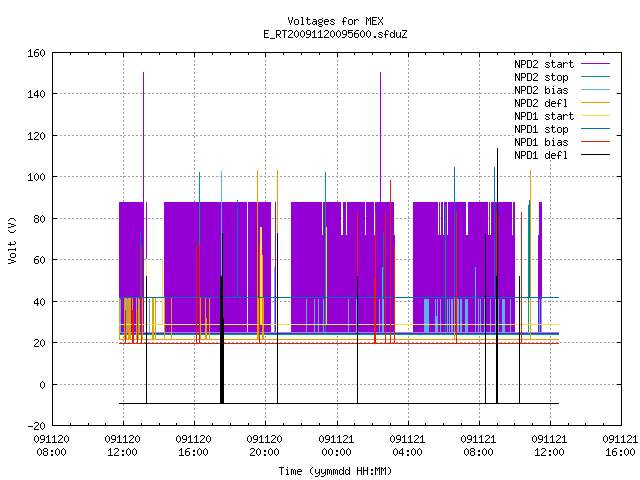Click the y-axis tick value 0
This screenshot has height=480, width=640.
click(42, 385)
